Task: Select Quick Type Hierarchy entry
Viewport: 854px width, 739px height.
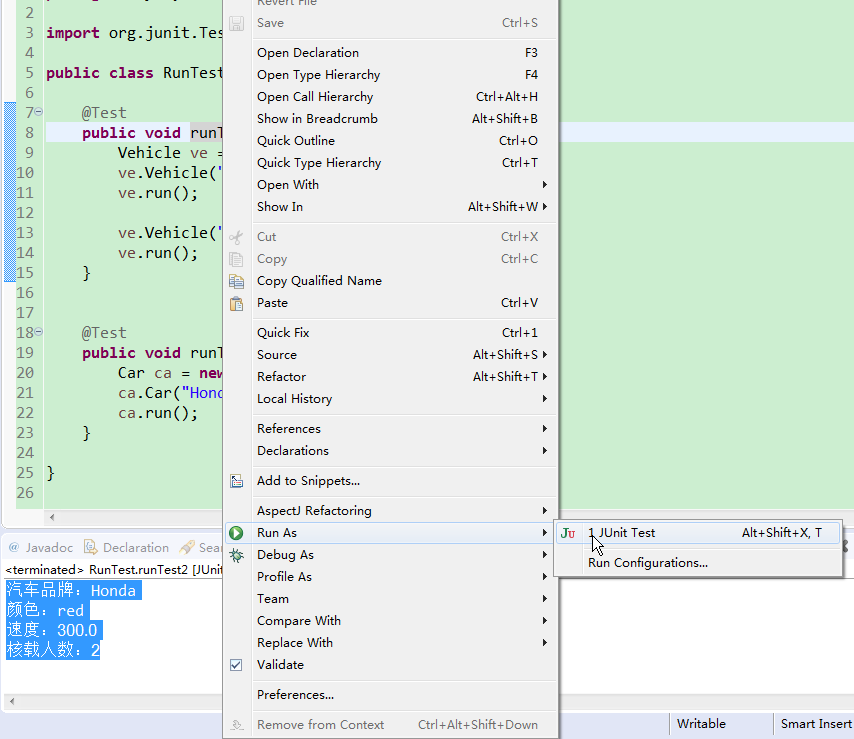Action: (x=391, y=163)
